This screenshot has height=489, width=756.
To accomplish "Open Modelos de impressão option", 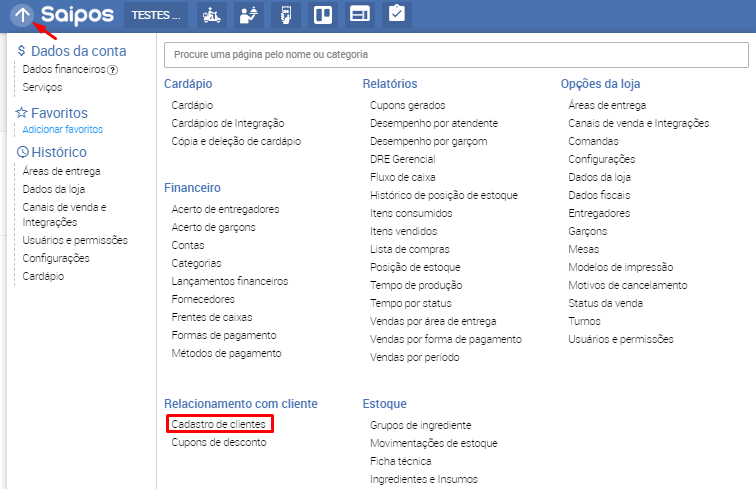I will click(620, 267).
